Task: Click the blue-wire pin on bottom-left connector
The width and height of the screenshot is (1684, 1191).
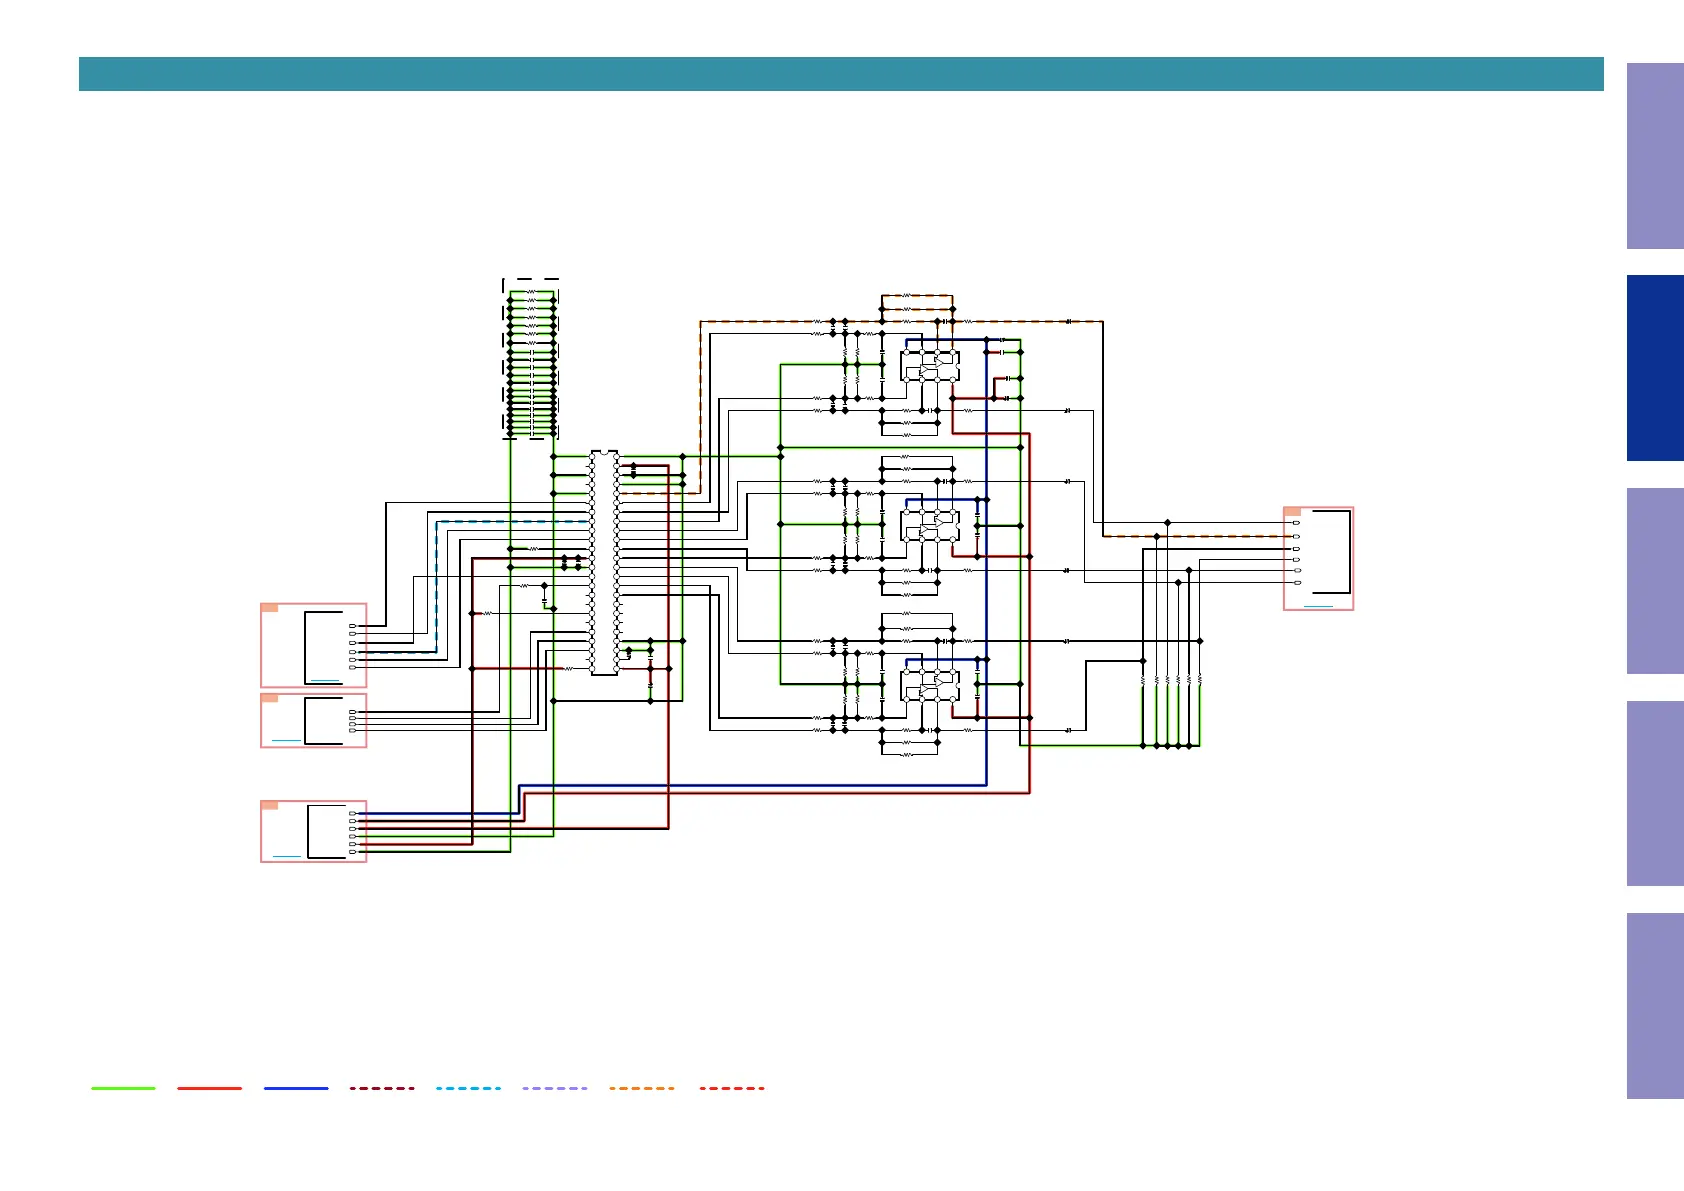Action: 352,814
